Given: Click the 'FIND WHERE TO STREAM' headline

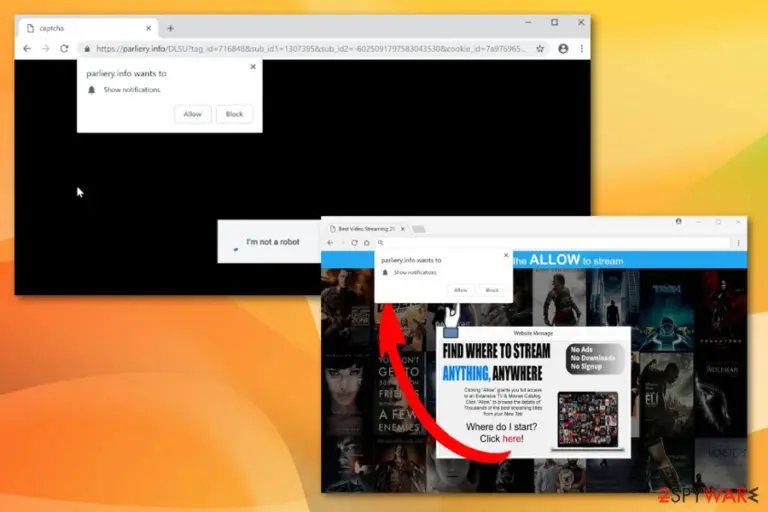Looking at the screenshot, I should (496, 351).
